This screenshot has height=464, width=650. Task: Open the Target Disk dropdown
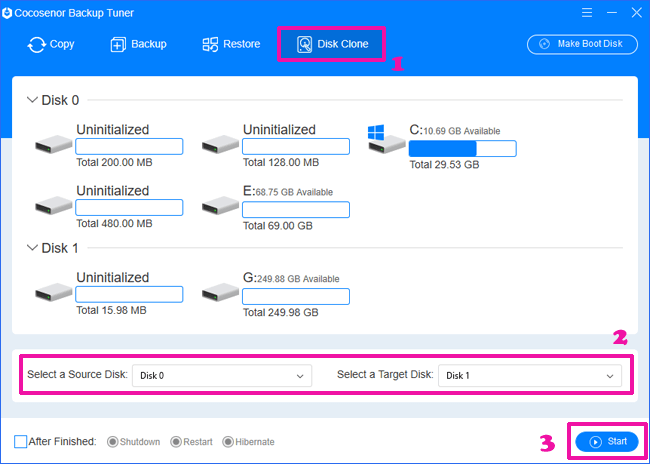530,376
